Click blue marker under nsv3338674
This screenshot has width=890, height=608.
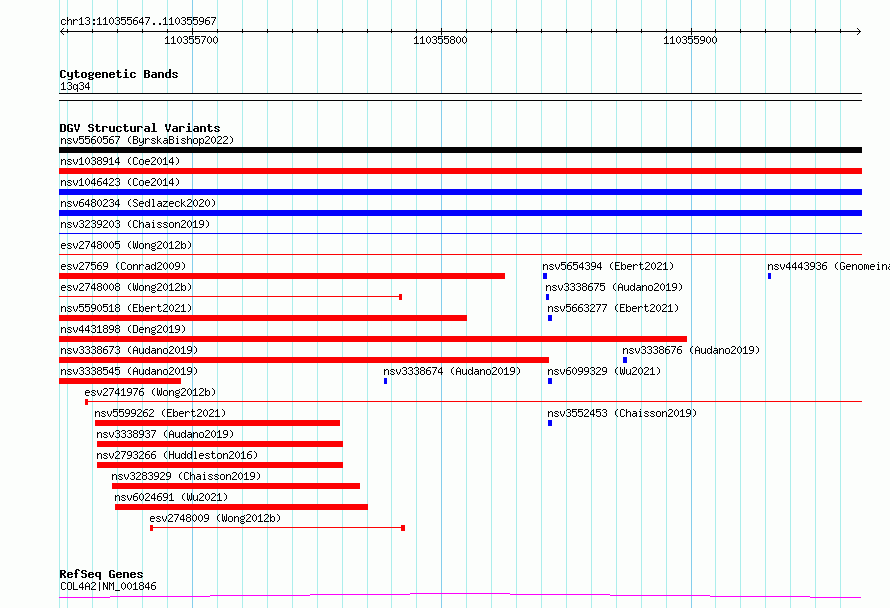pos(385,381)
